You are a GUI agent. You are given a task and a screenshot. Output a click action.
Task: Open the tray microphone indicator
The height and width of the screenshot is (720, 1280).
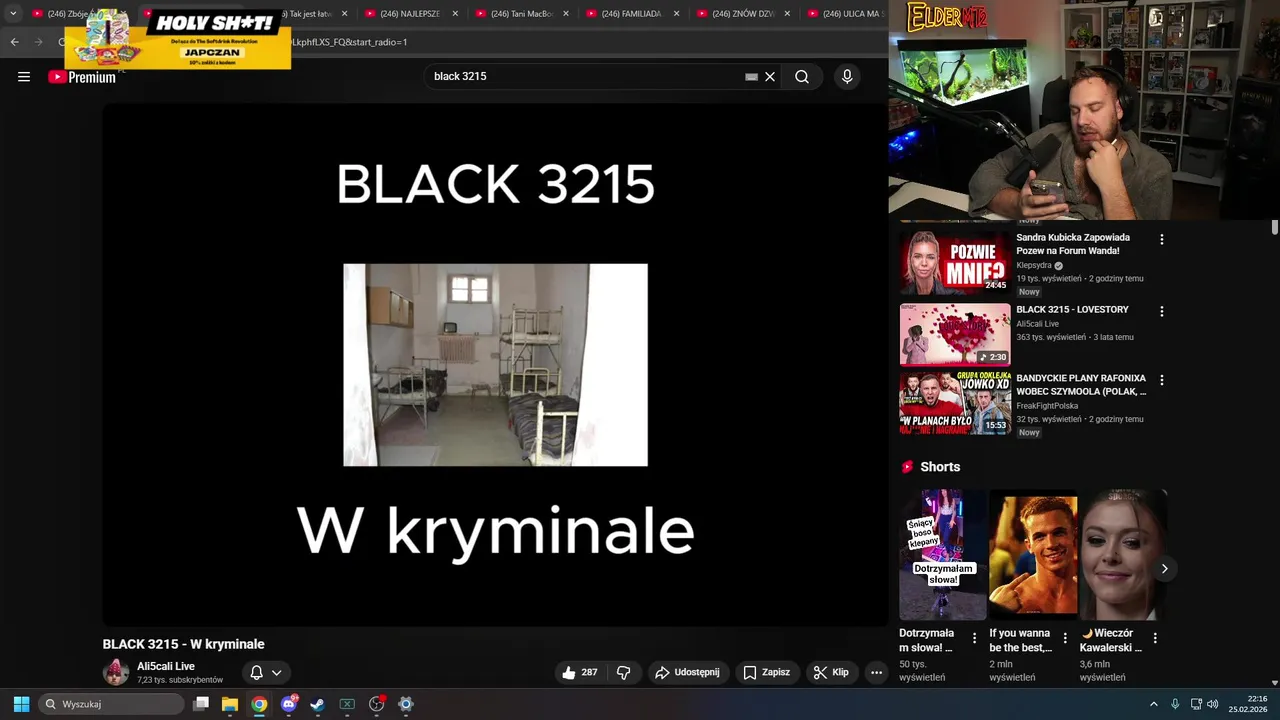[1175, 704]
